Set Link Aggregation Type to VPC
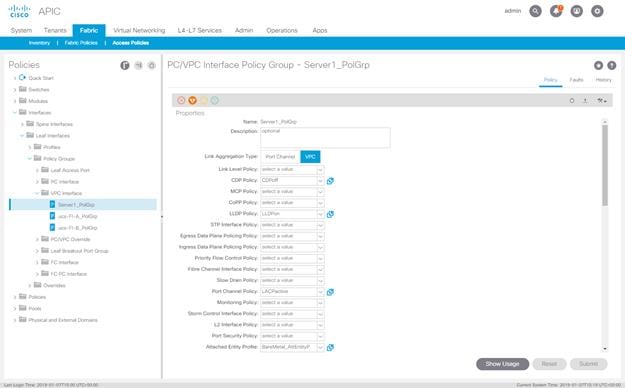Viewport: 625px width, 388px height. pyautogui.click(x=310, y=157)
